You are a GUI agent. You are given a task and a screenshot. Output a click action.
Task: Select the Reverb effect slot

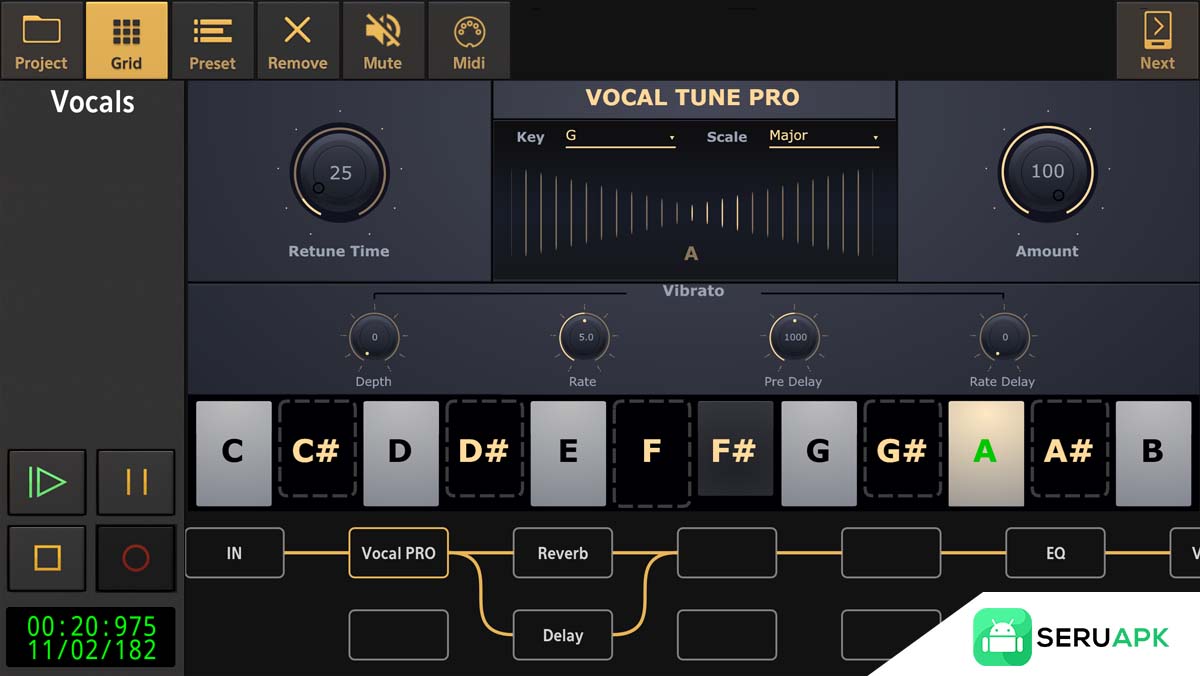[x=563, y=553]
